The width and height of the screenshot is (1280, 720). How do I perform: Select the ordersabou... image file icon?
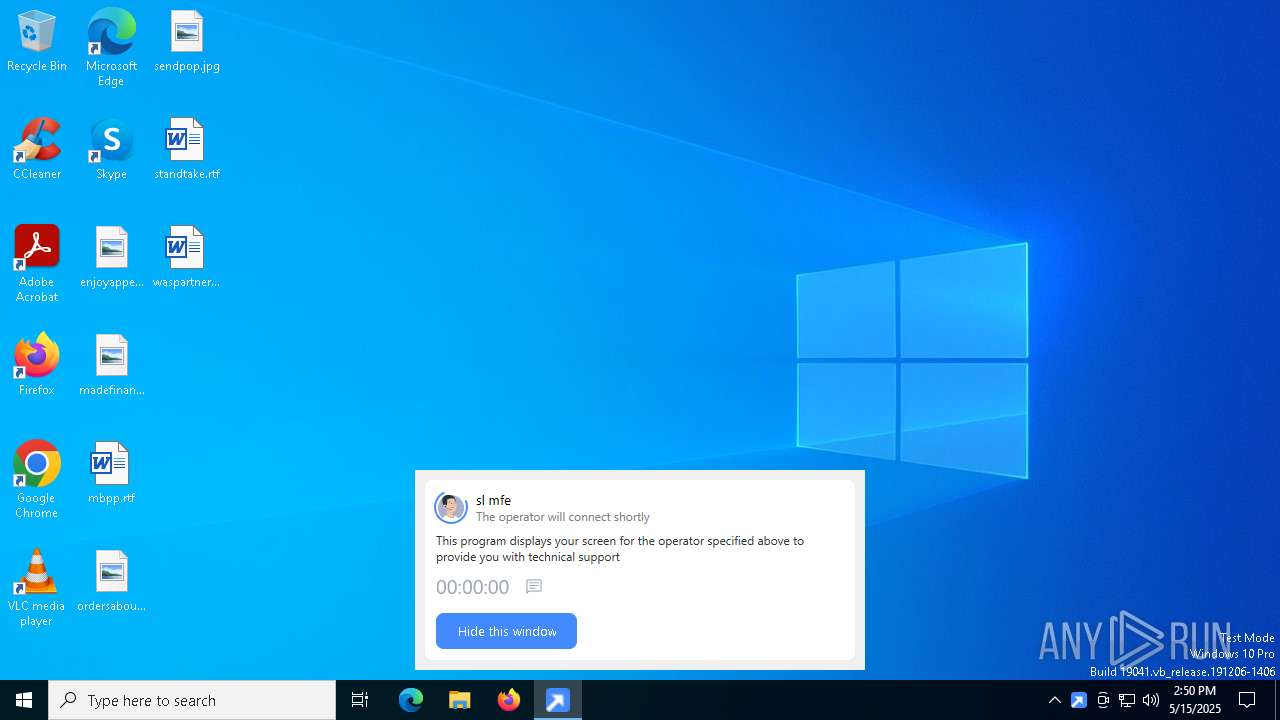tap(111, 582)
